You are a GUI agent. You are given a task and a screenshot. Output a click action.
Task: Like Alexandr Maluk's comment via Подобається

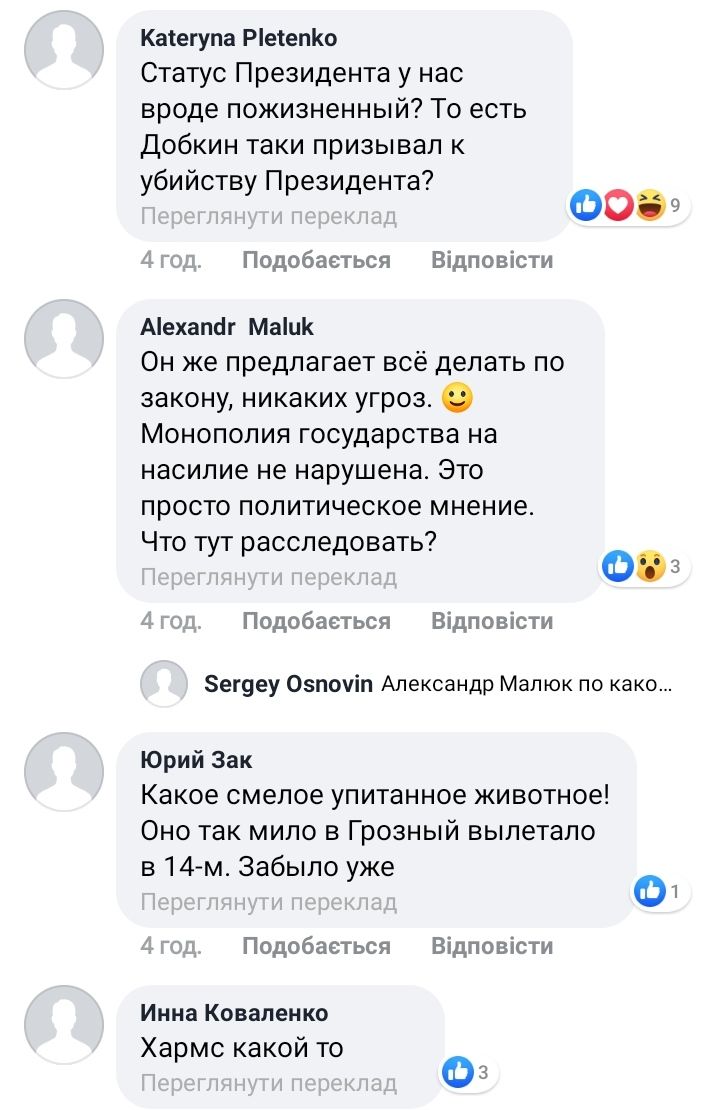click(316, 621)
